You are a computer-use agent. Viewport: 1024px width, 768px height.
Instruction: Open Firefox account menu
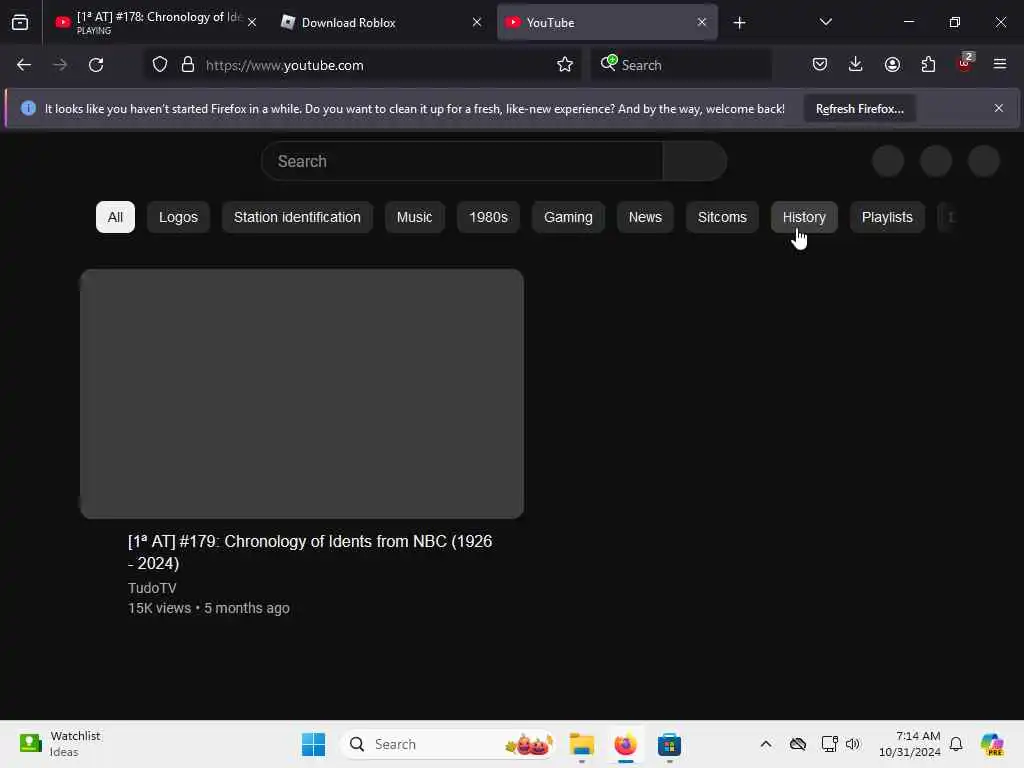tap(892, 65)
